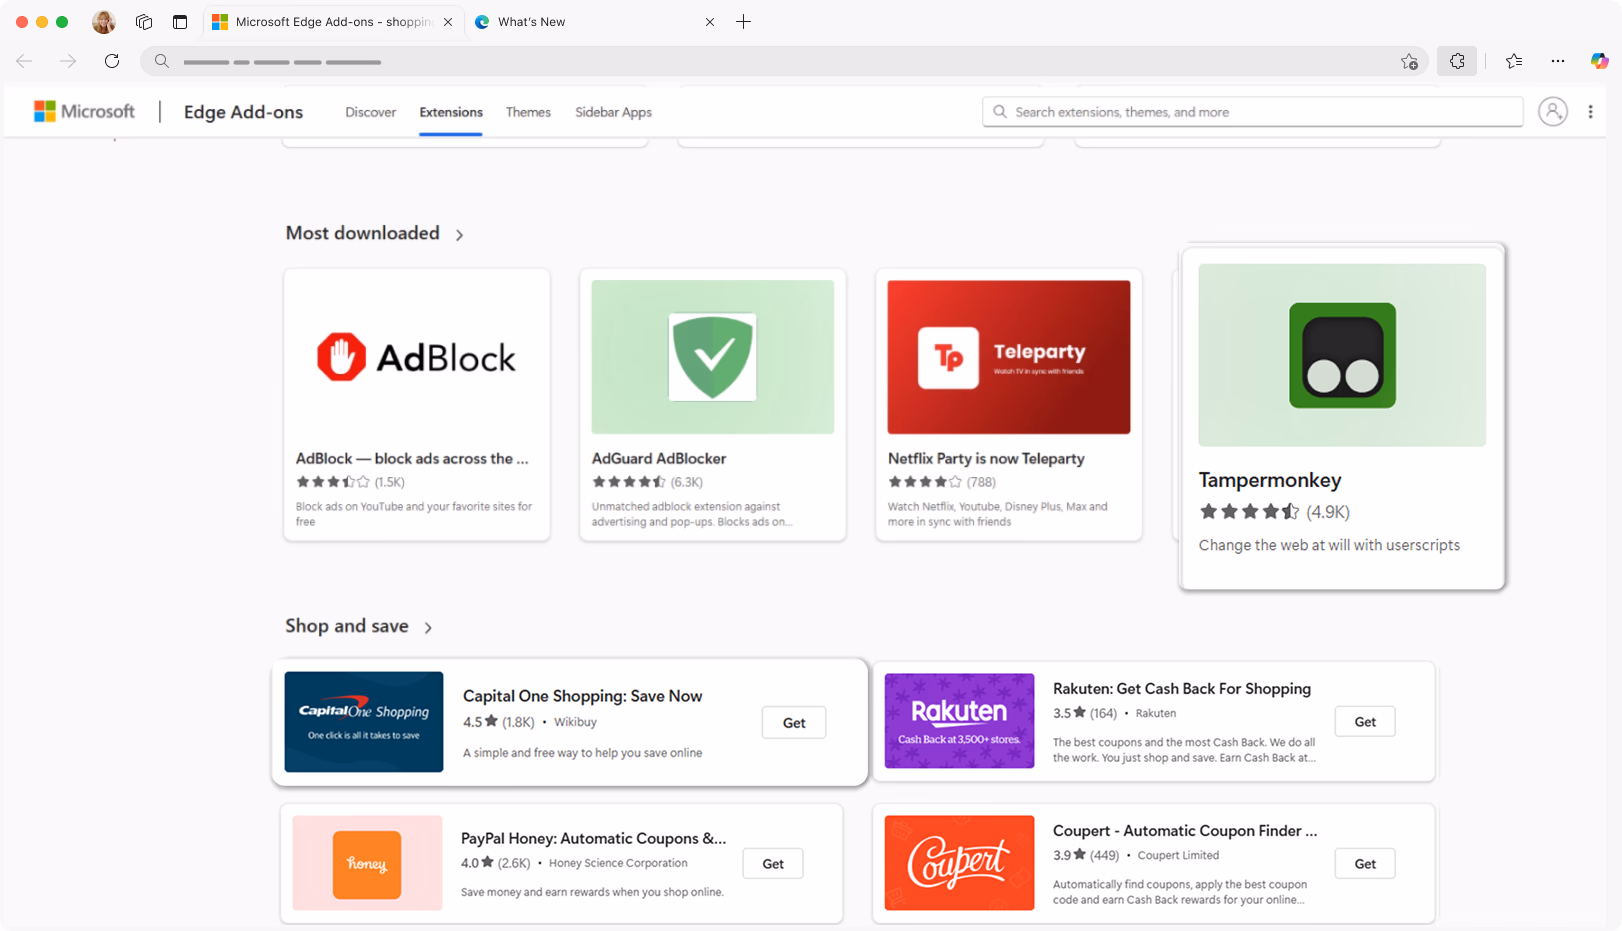1622x931 pixels.
Task: Focus the search extensions input field
Action: pyautogui.click(x=1252, y=112)
